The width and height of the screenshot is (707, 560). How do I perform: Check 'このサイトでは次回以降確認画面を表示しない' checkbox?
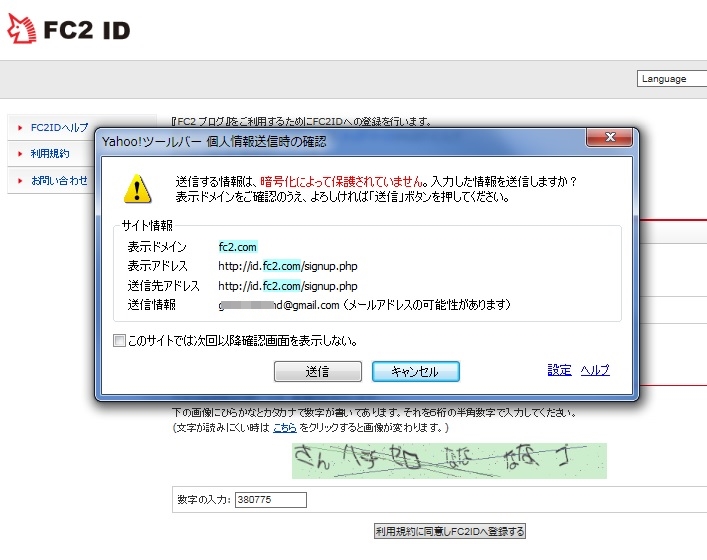coord(119,340)
